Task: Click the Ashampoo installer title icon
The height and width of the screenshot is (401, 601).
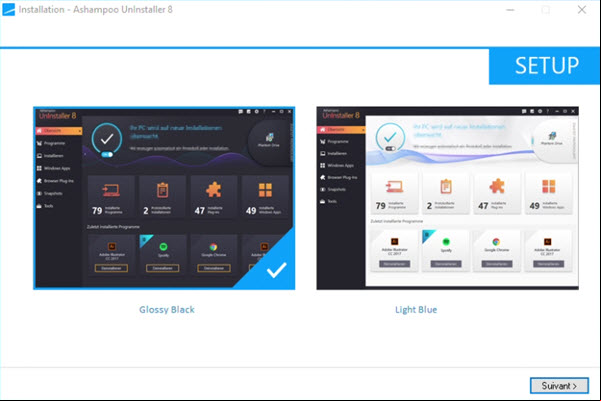Action: point(8,9)
